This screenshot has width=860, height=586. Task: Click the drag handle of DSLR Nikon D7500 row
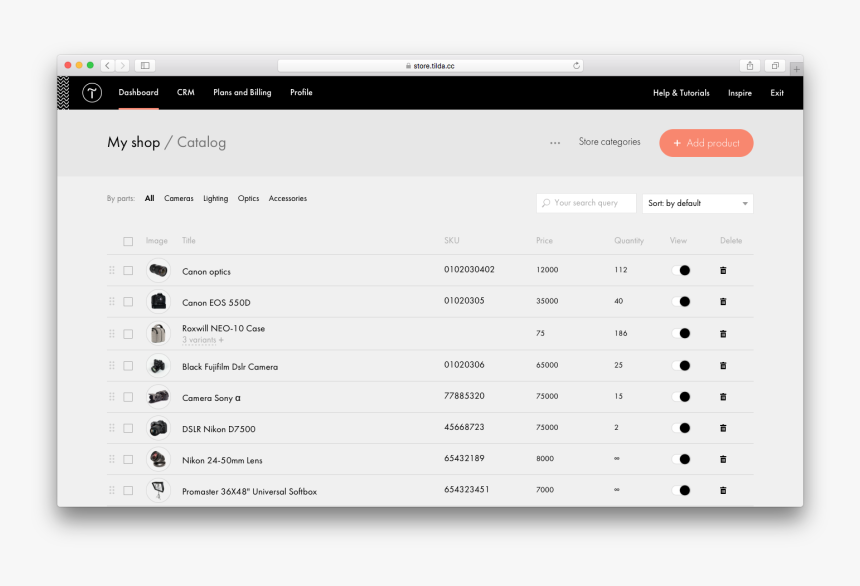112,427
